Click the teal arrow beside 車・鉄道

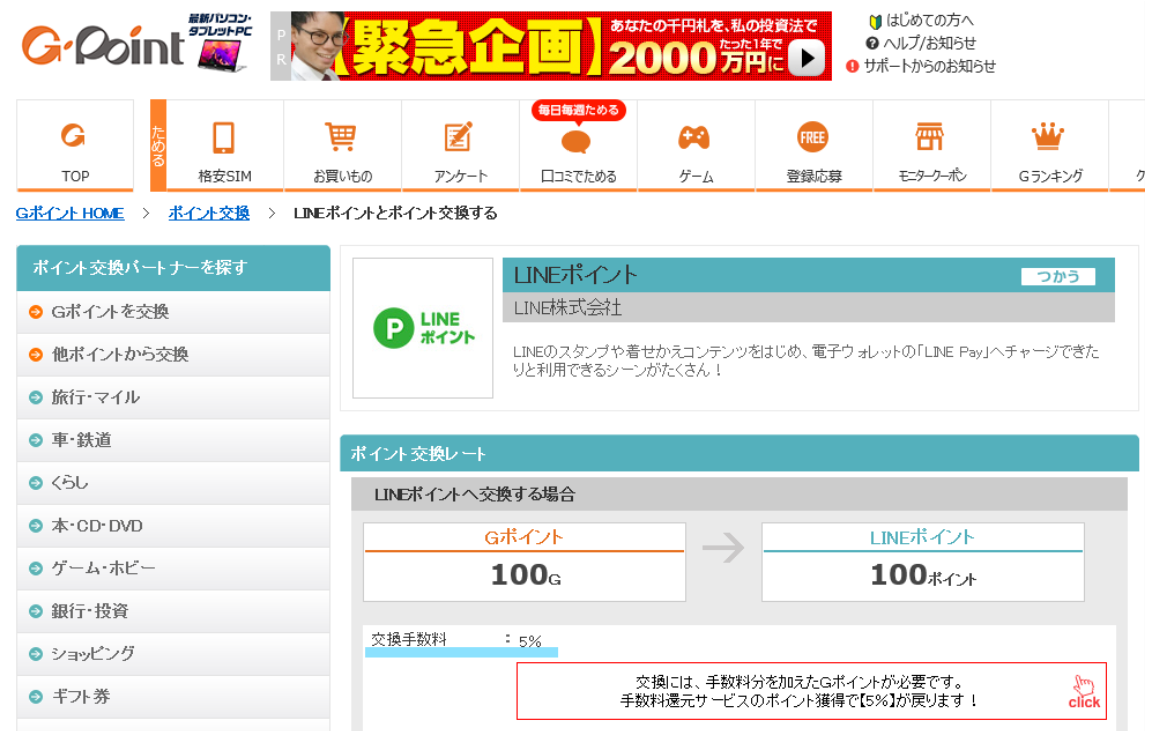click(35, 440)
